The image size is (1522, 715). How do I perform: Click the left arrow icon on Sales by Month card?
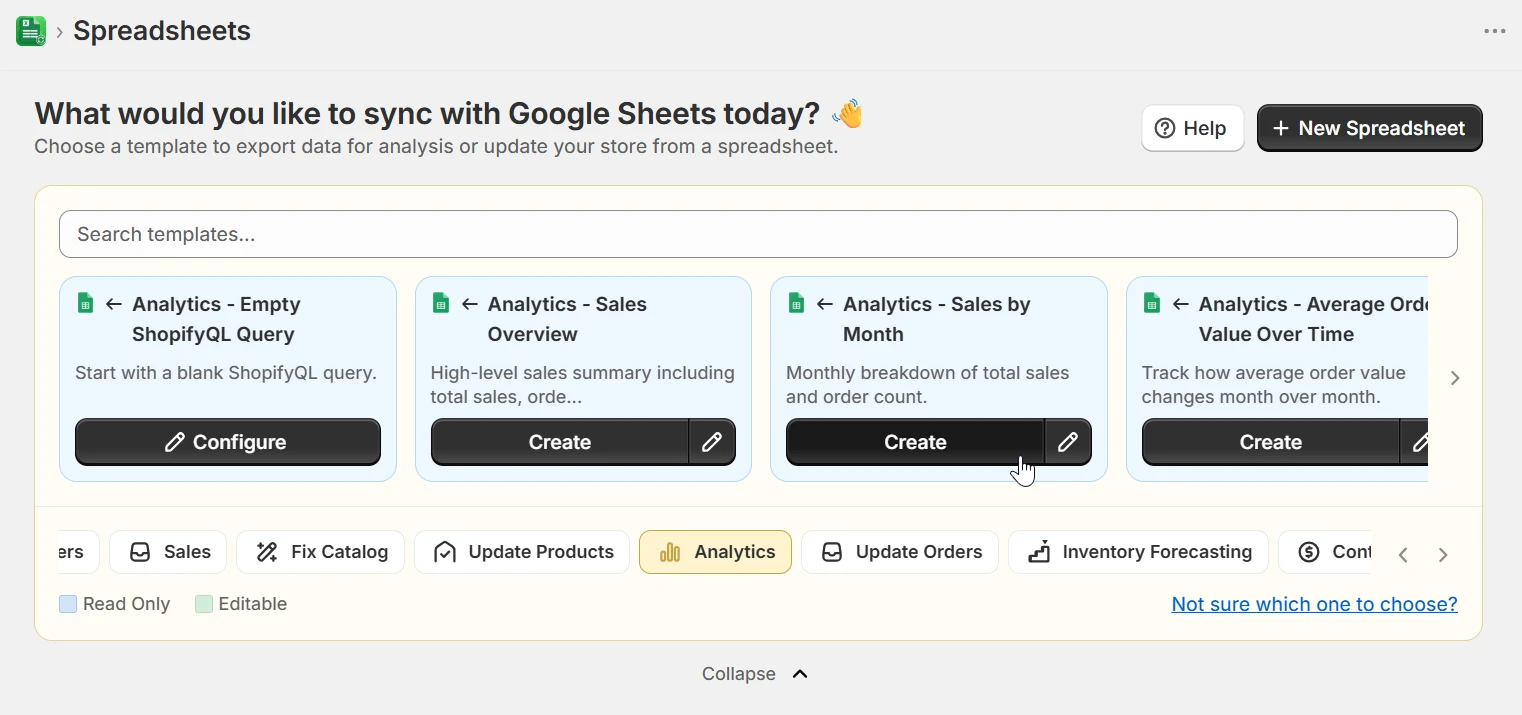(825, 304)
